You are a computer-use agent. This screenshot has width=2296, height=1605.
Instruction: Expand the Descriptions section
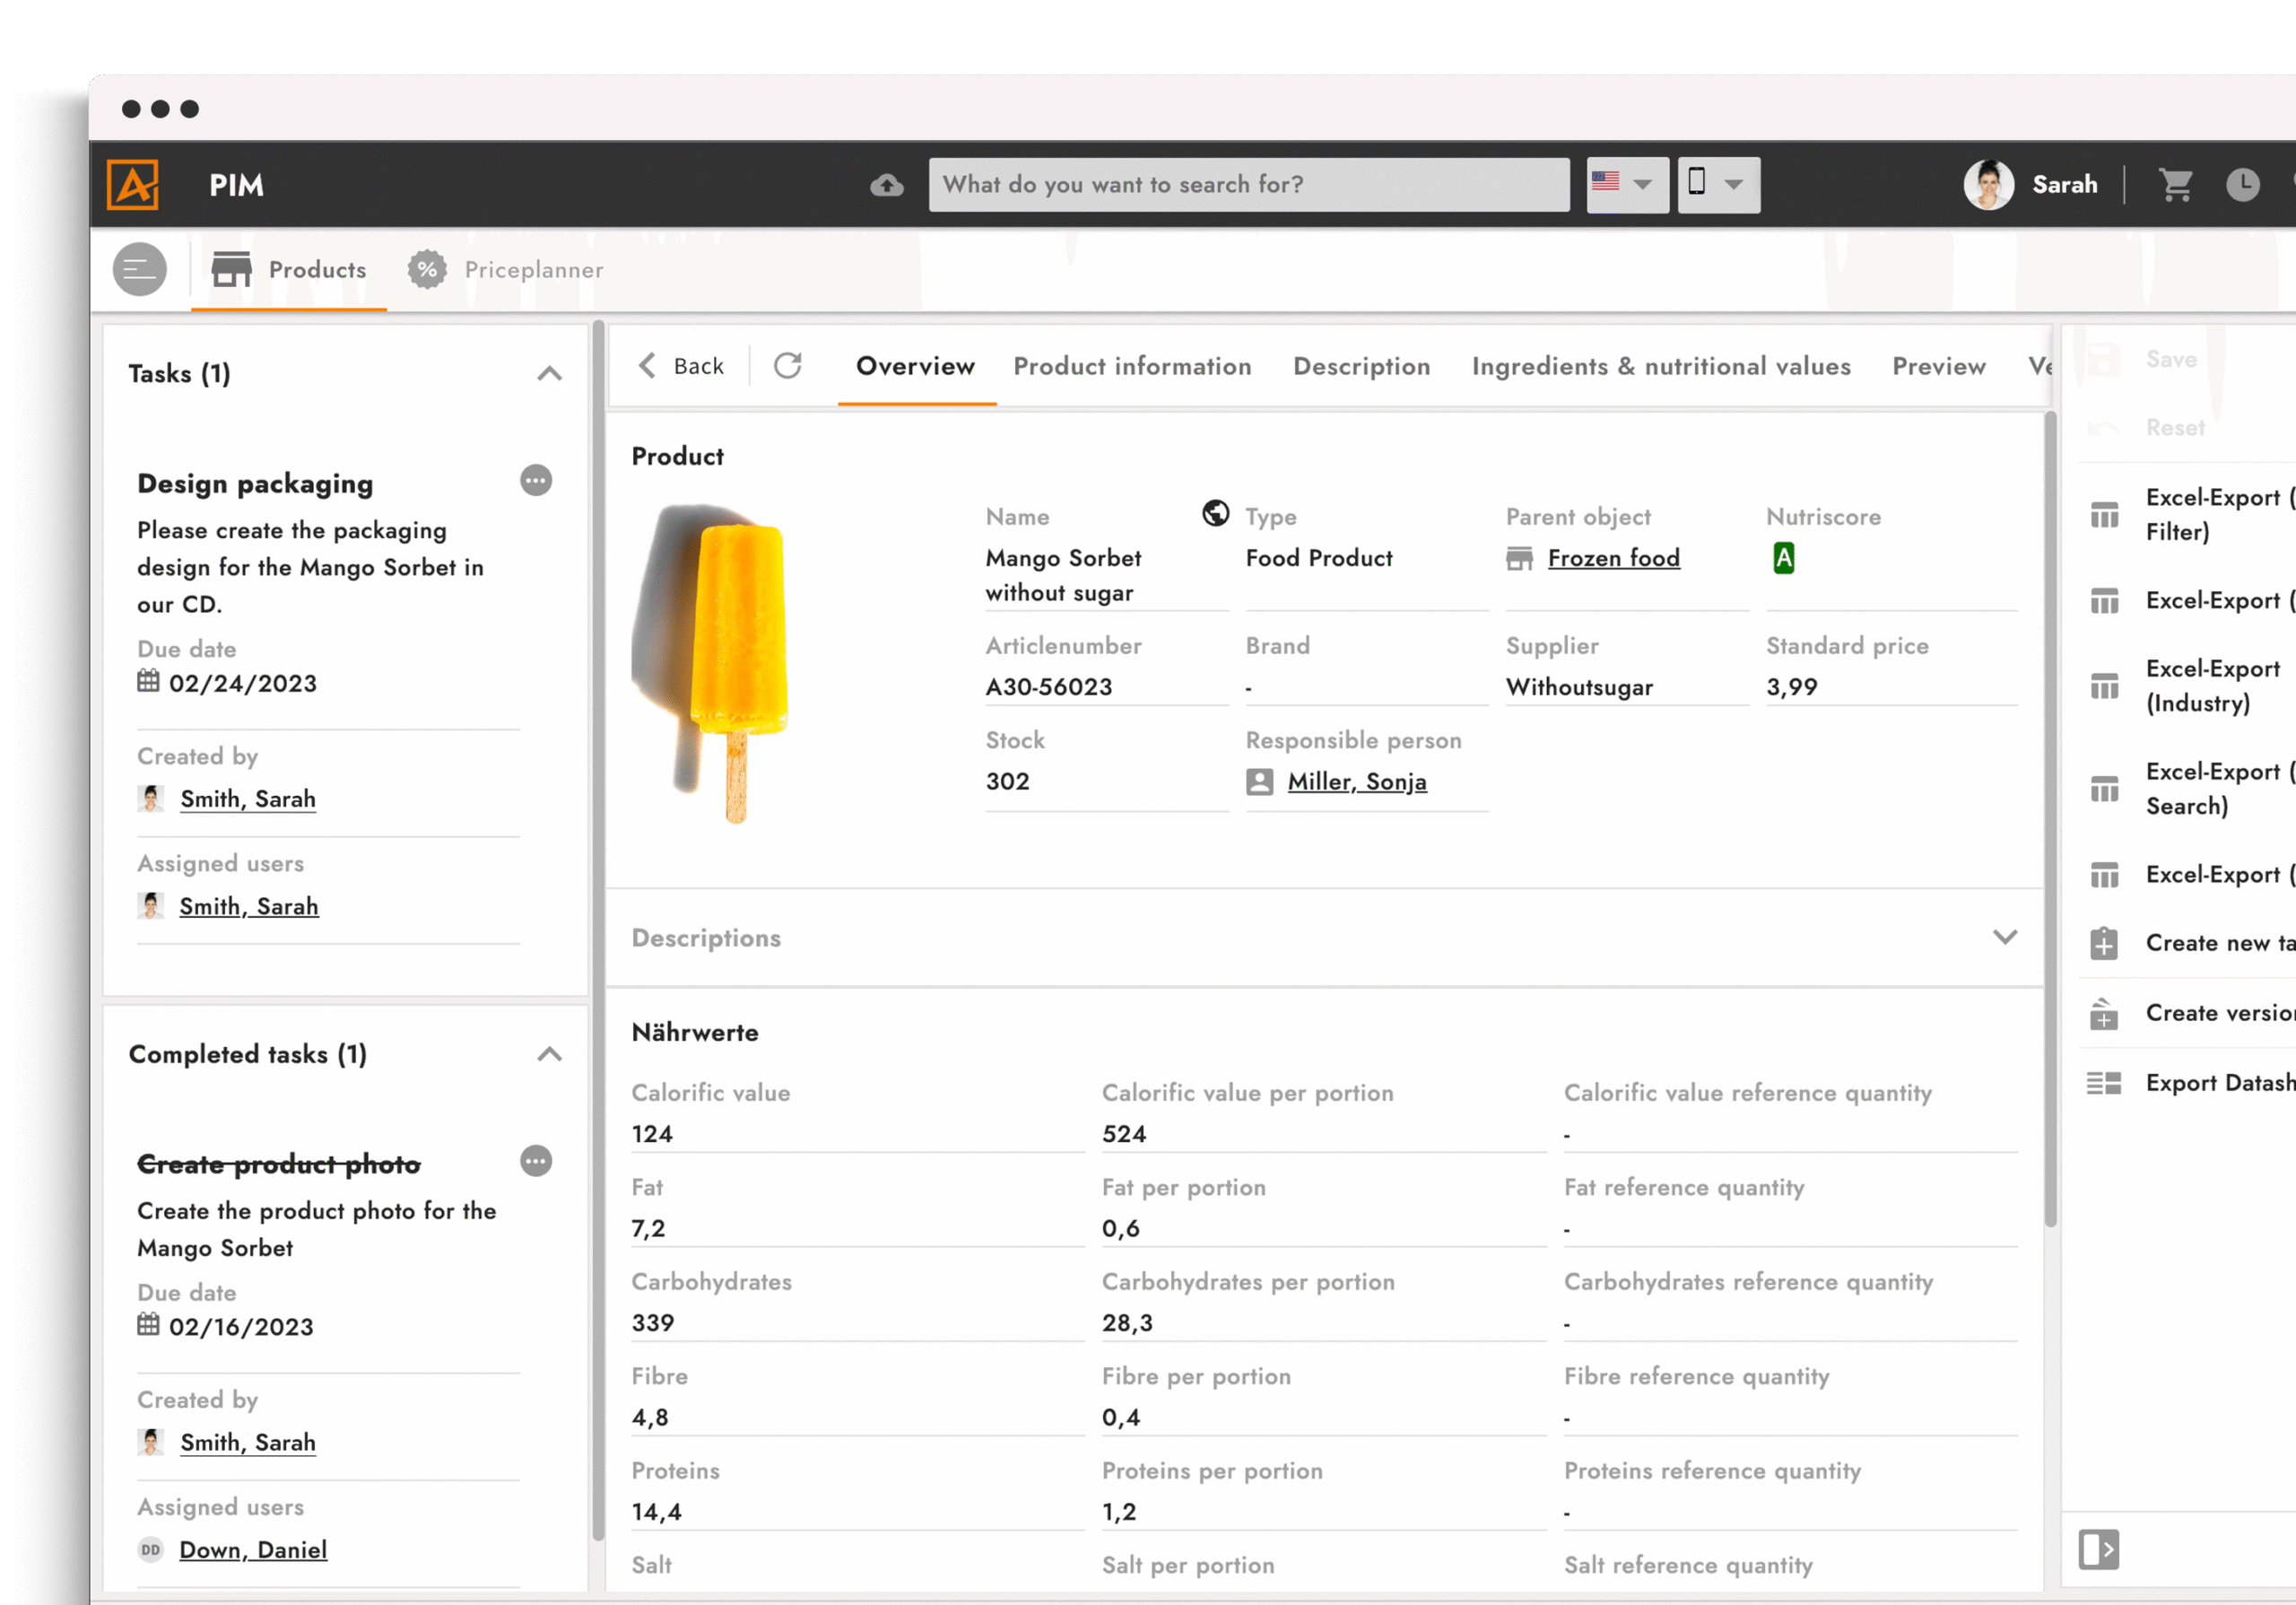coord(2004,938)
